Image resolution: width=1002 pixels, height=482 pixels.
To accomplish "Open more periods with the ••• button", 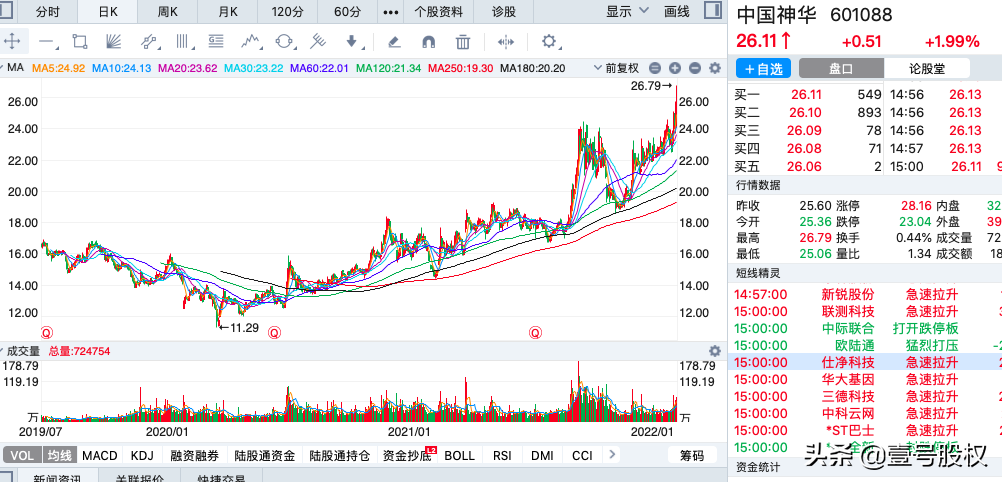I will (390, 12).
